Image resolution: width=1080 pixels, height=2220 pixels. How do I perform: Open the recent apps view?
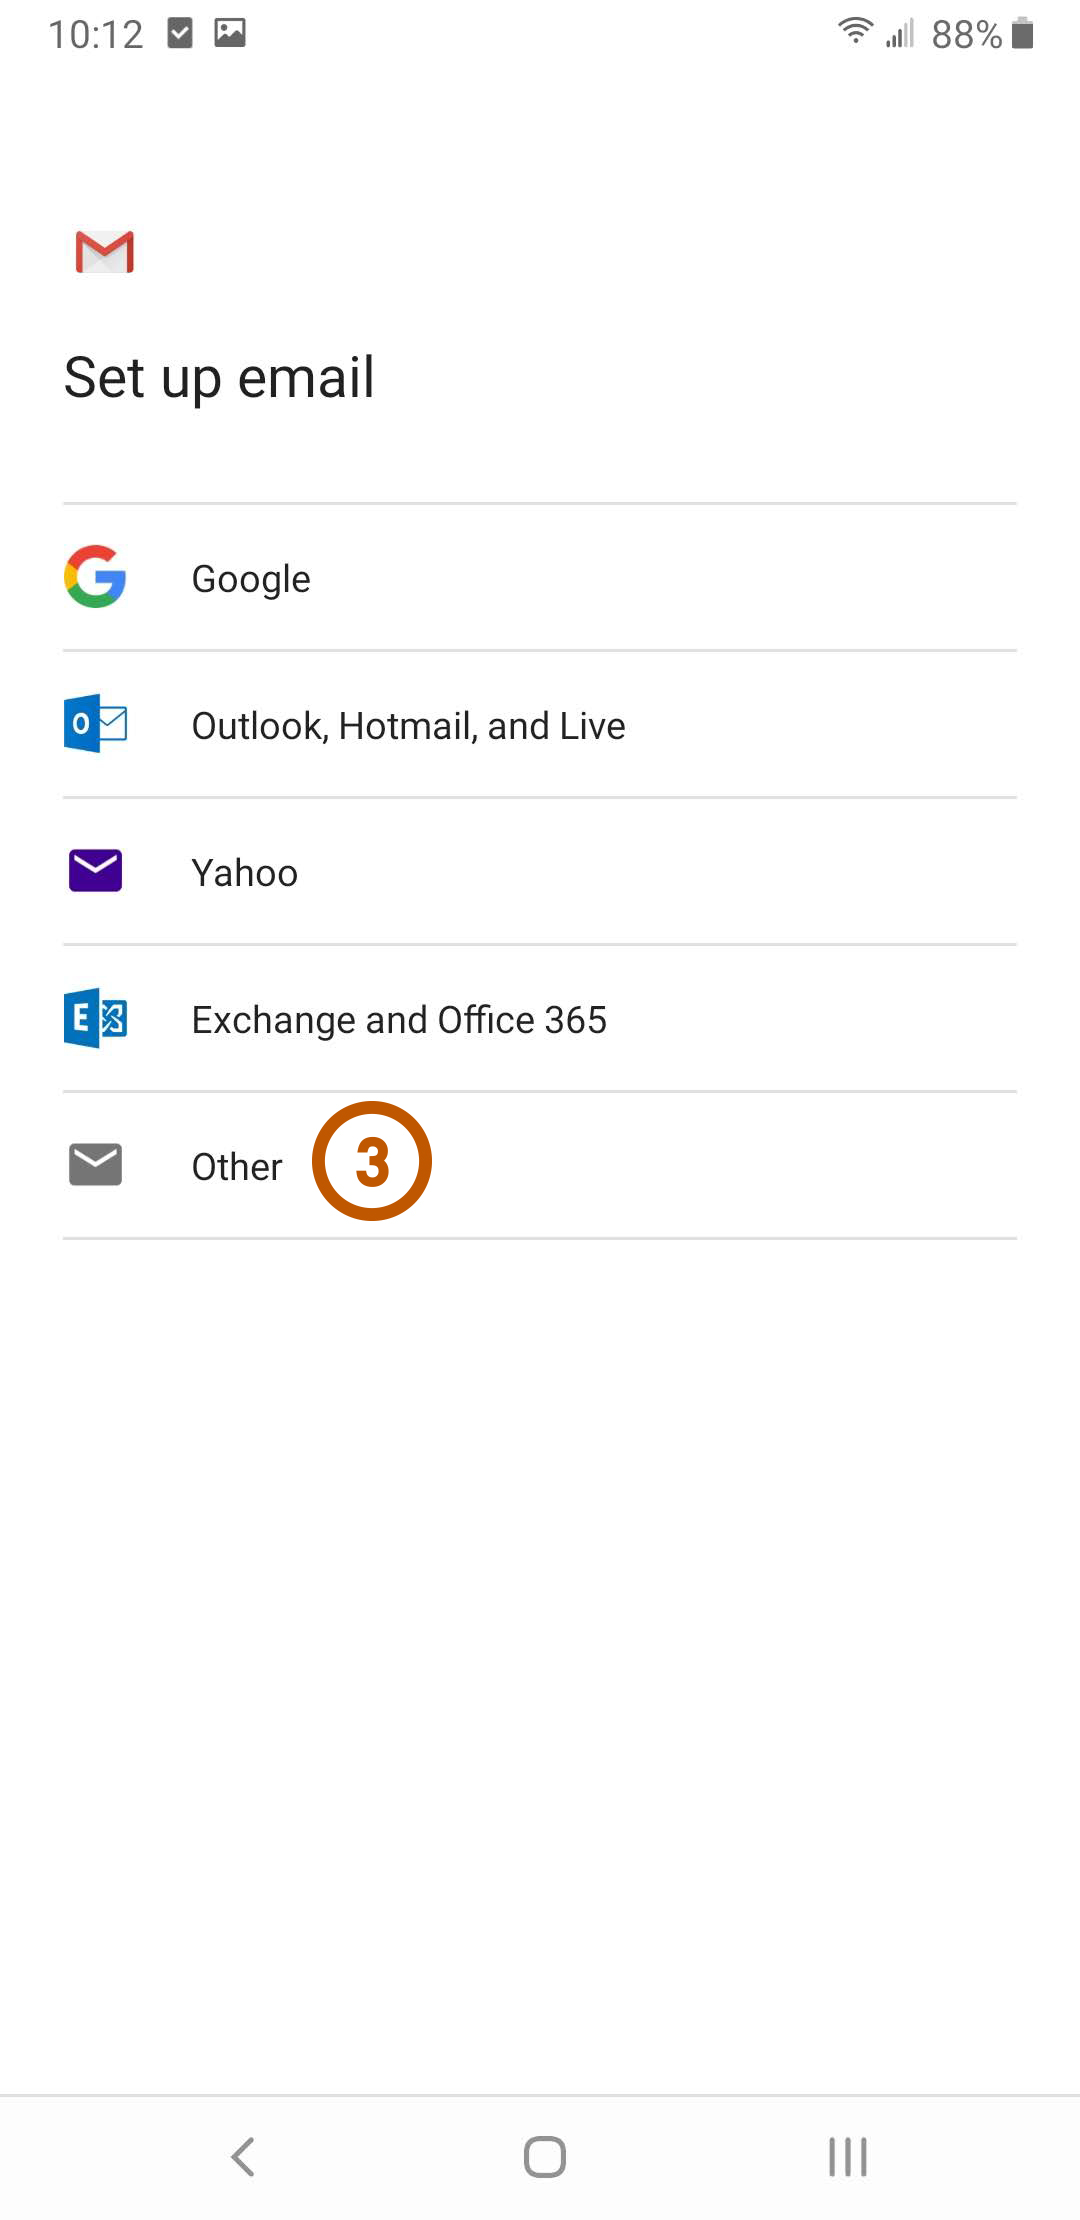[x=847, y=2156]
